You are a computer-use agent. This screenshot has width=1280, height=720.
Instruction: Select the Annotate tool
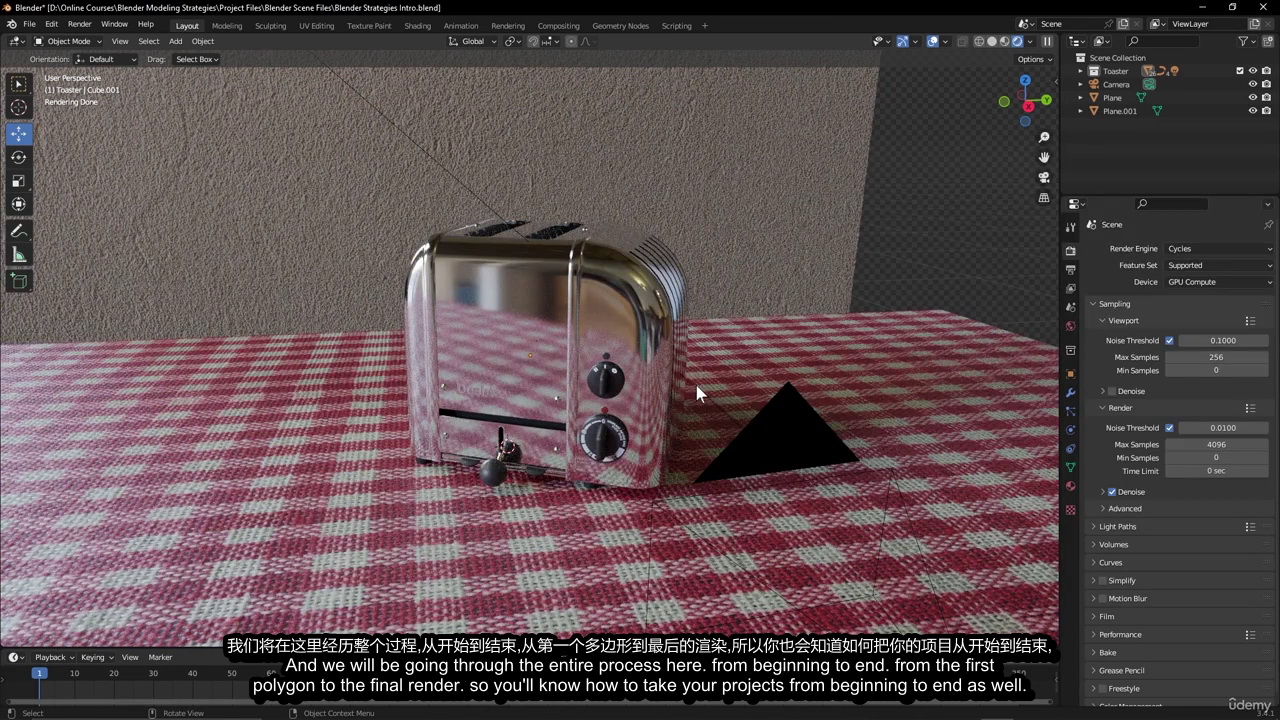pos(19,231)
